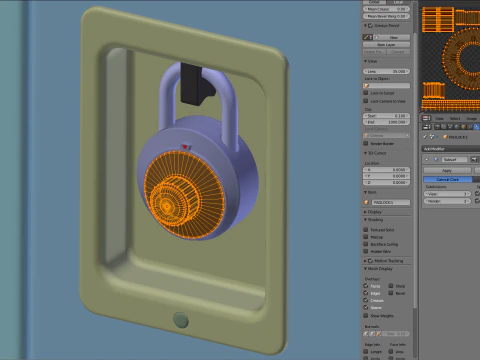Adjust the Lens value field
The width and height of the screenshot is (480, 360).
coord(386,71)
